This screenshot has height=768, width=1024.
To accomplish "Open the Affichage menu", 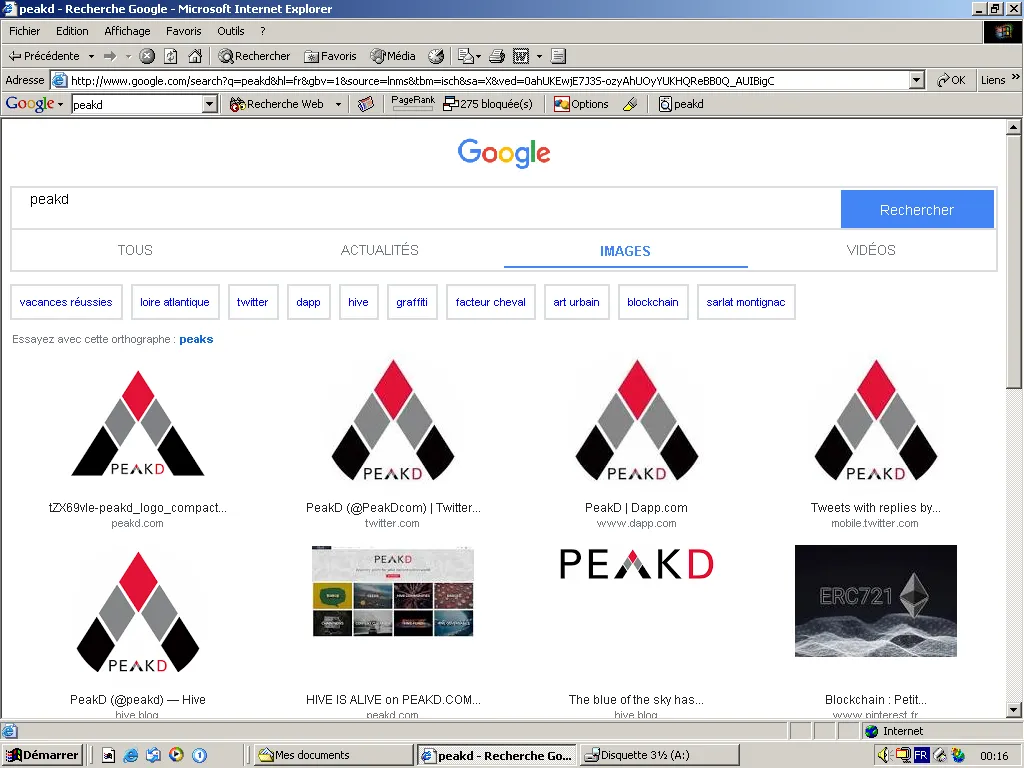I will (x=127, y=31).
